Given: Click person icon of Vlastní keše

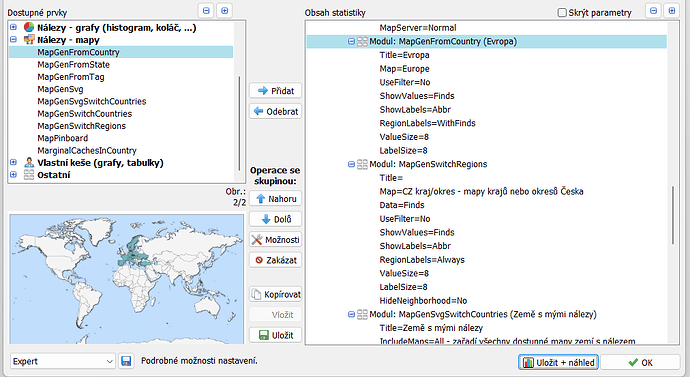Looking at the screenshot, I should tap(29, 162).
